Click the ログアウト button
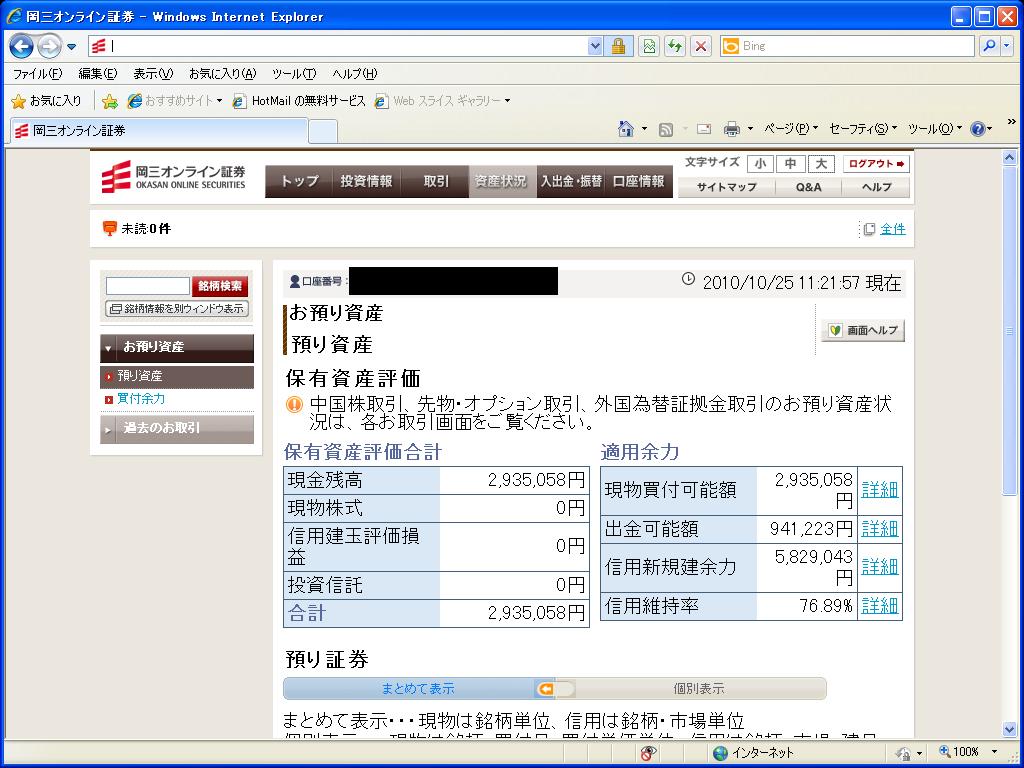The image size is (1024, 768). click(876, 164)
